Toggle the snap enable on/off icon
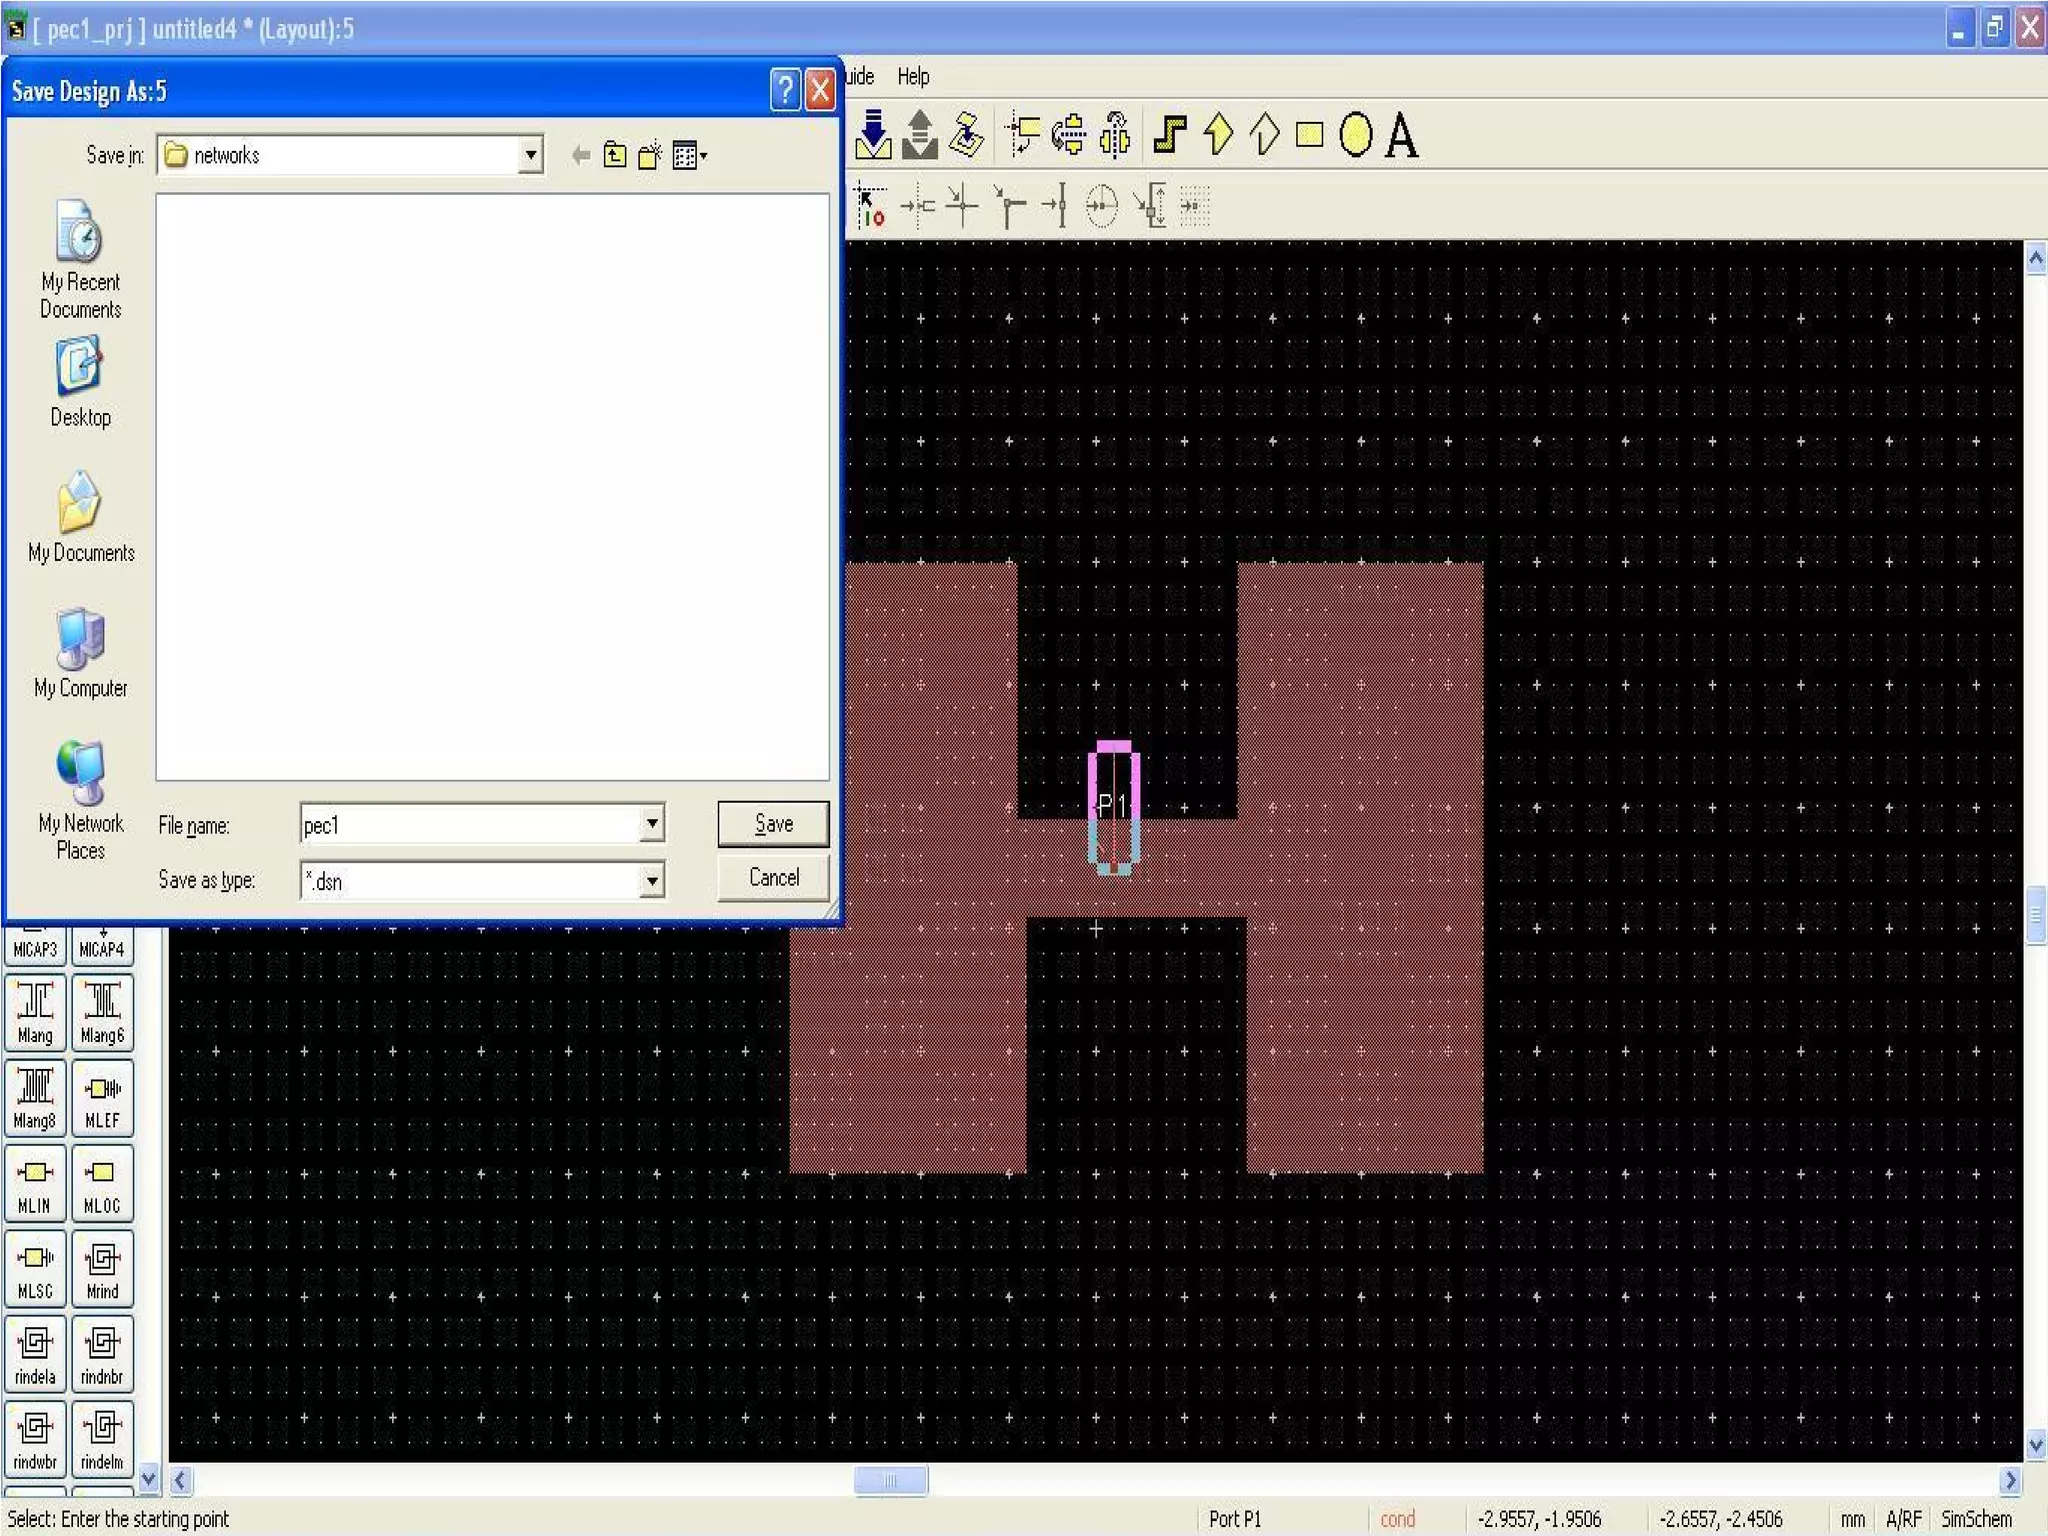The height and width of the screenshot is (1536, 2048). (x=871, y=207)
